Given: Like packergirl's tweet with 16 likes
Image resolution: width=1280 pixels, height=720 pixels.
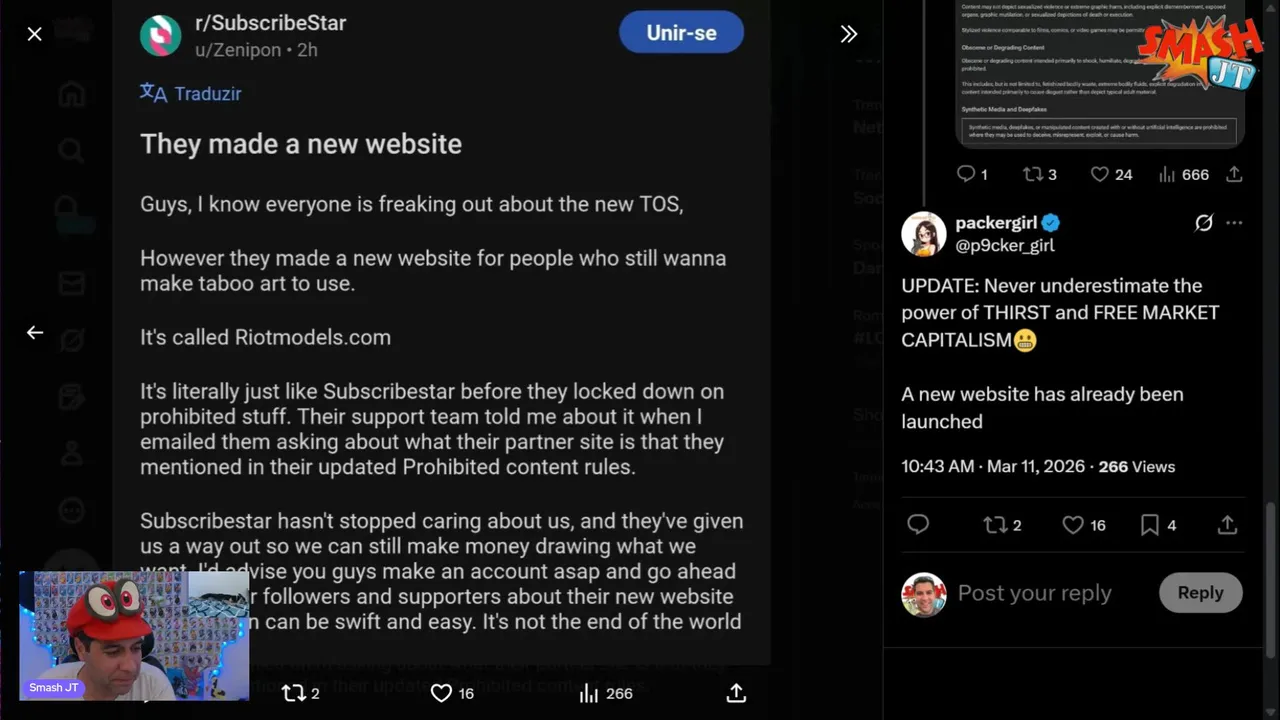Looking at the screenshot, I should pos(1073,525).
